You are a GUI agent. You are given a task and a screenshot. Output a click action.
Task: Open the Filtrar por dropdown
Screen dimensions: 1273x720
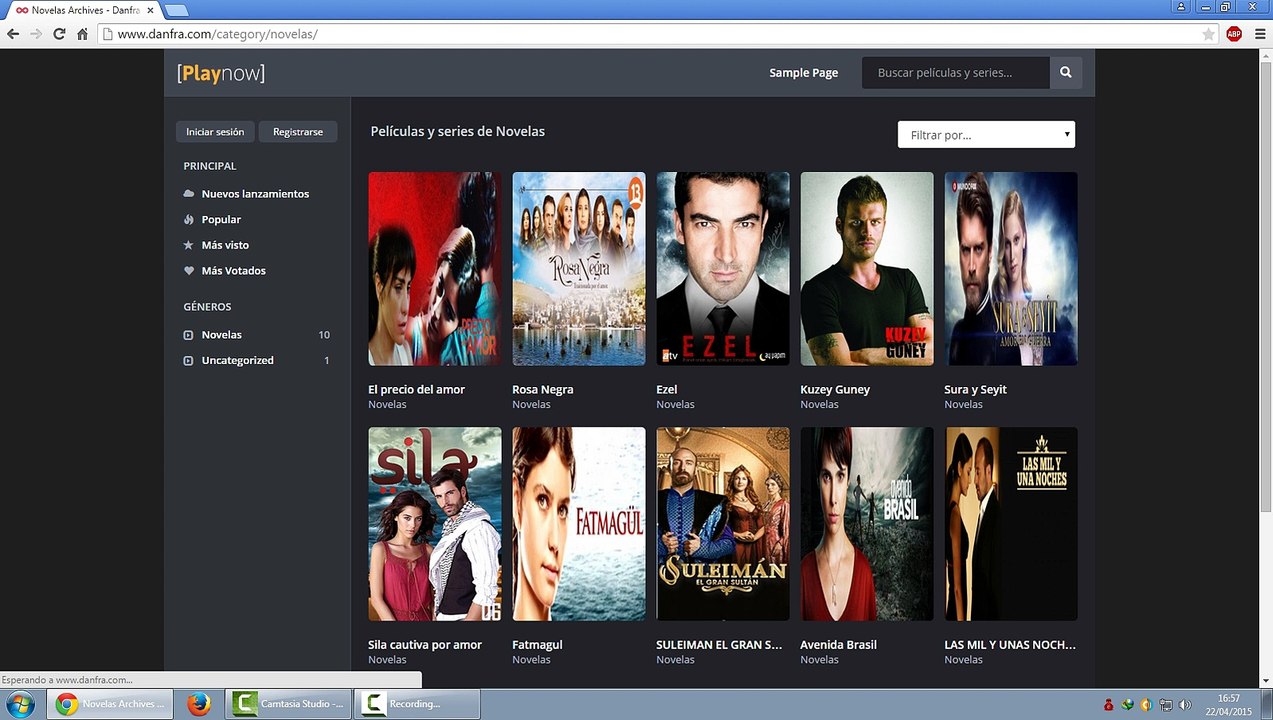tap(986, 135)
